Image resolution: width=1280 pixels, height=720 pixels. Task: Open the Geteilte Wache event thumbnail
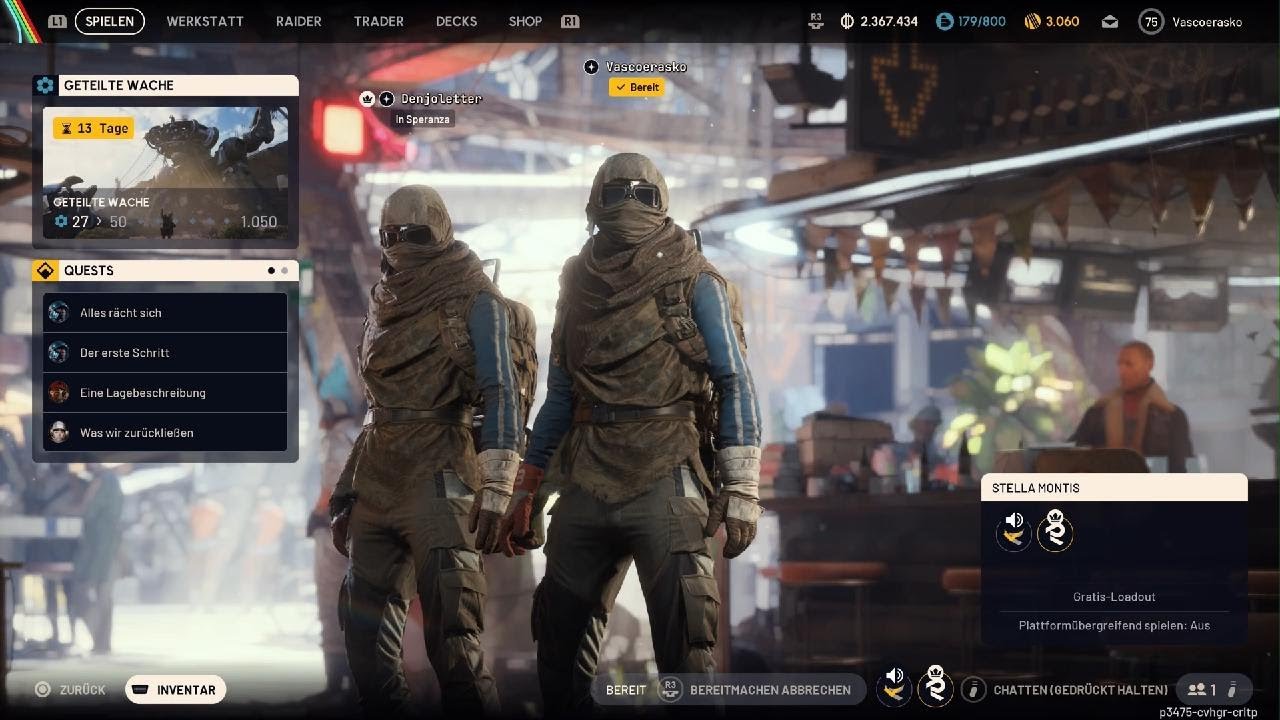[166, 173]
